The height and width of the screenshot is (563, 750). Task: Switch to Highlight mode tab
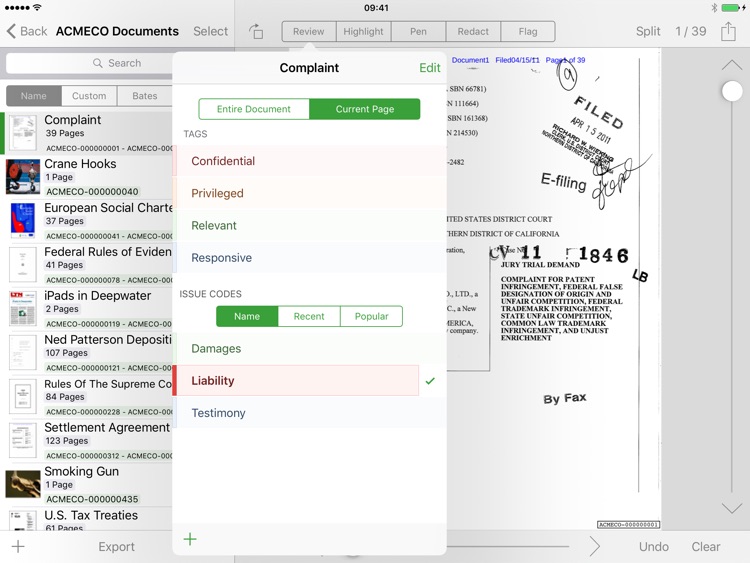(364, 32)
